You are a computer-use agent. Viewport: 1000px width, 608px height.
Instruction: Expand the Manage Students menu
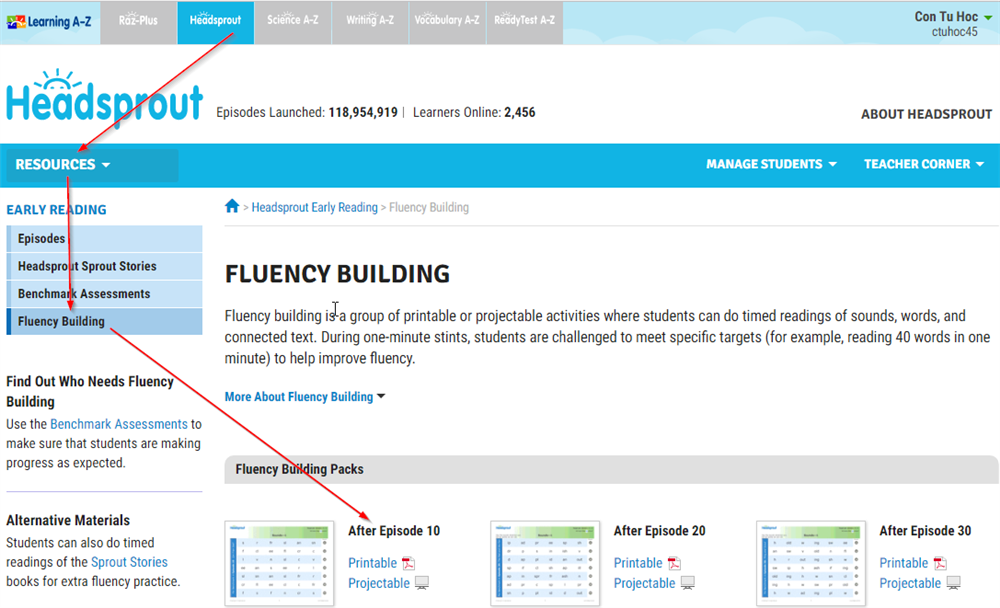point(771,164)
